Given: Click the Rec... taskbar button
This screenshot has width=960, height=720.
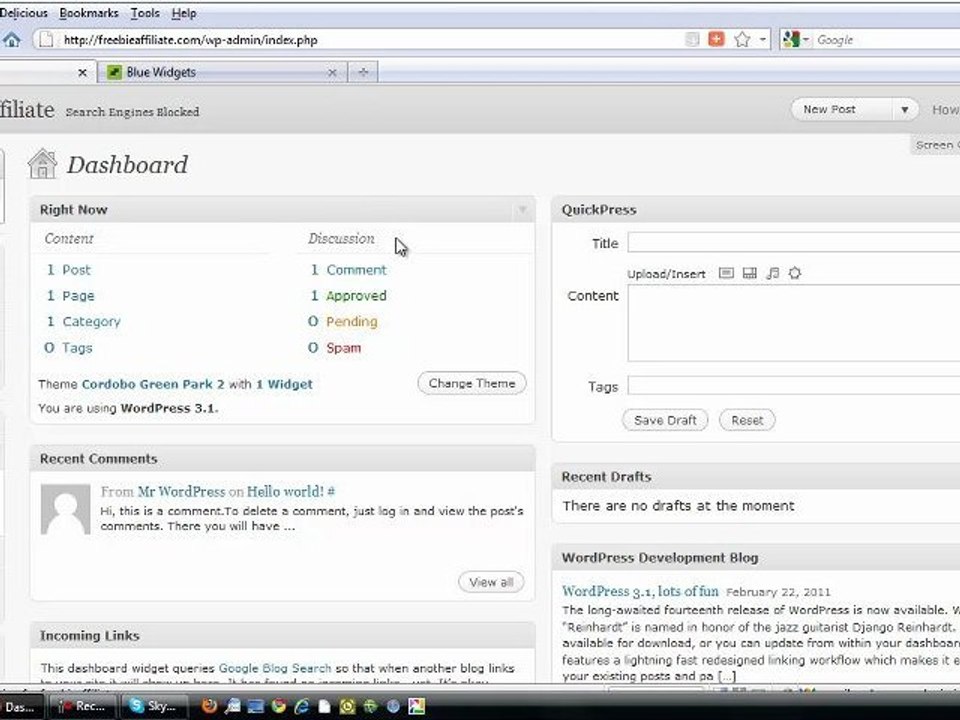Looking at the screenshot, I should tap(82, 707).
